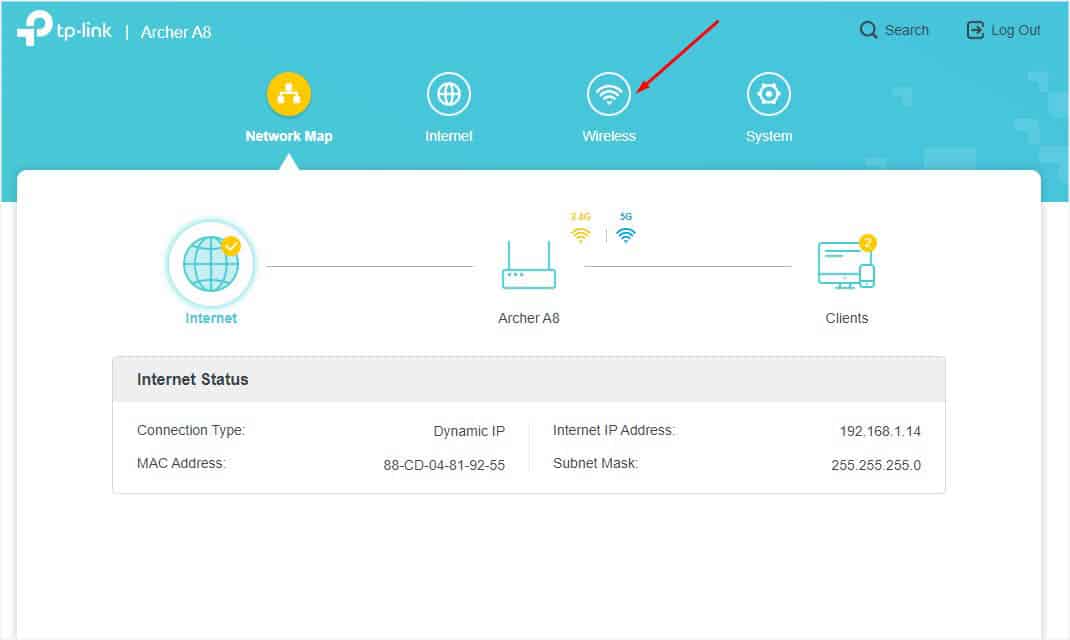Click the checkmark badge on Internet globe
1070x640 pixels.
tap(231, 246)
